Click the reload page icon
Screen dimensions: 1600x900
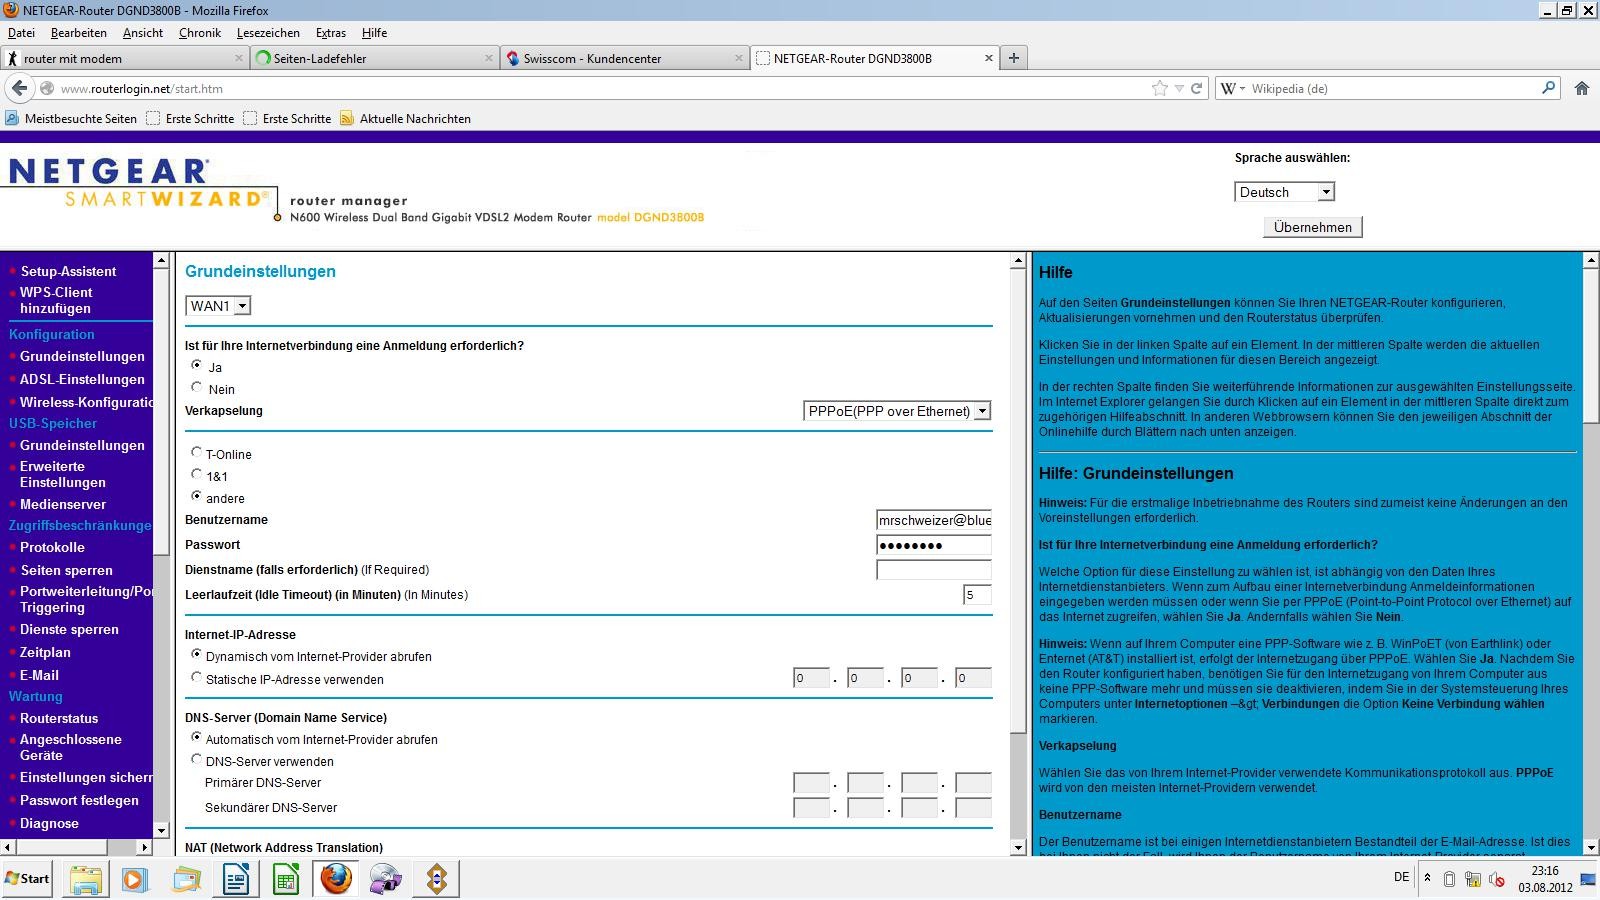point(1196,88)
